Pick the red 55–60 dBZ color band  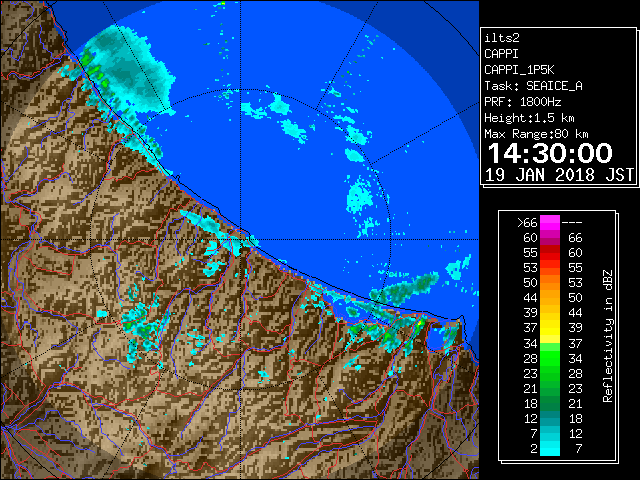click(550, 253)
